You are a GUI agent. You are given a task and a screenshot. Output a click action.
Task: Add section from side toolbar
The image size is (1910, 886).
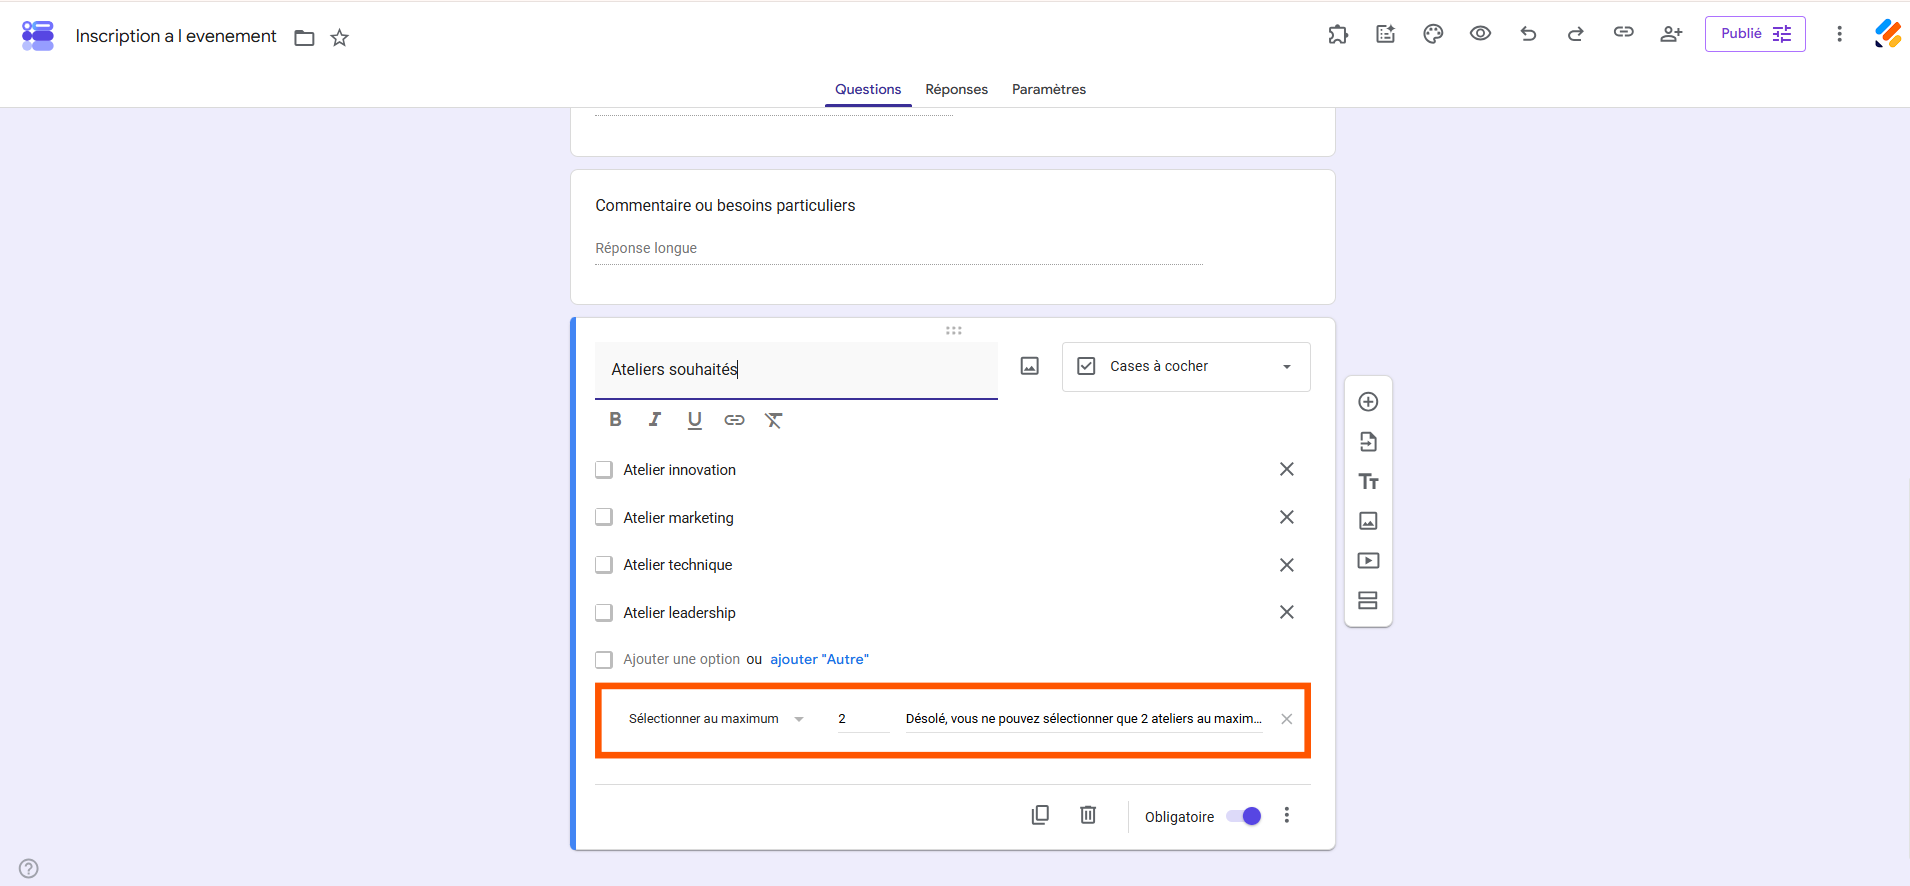pos(1369,601)
